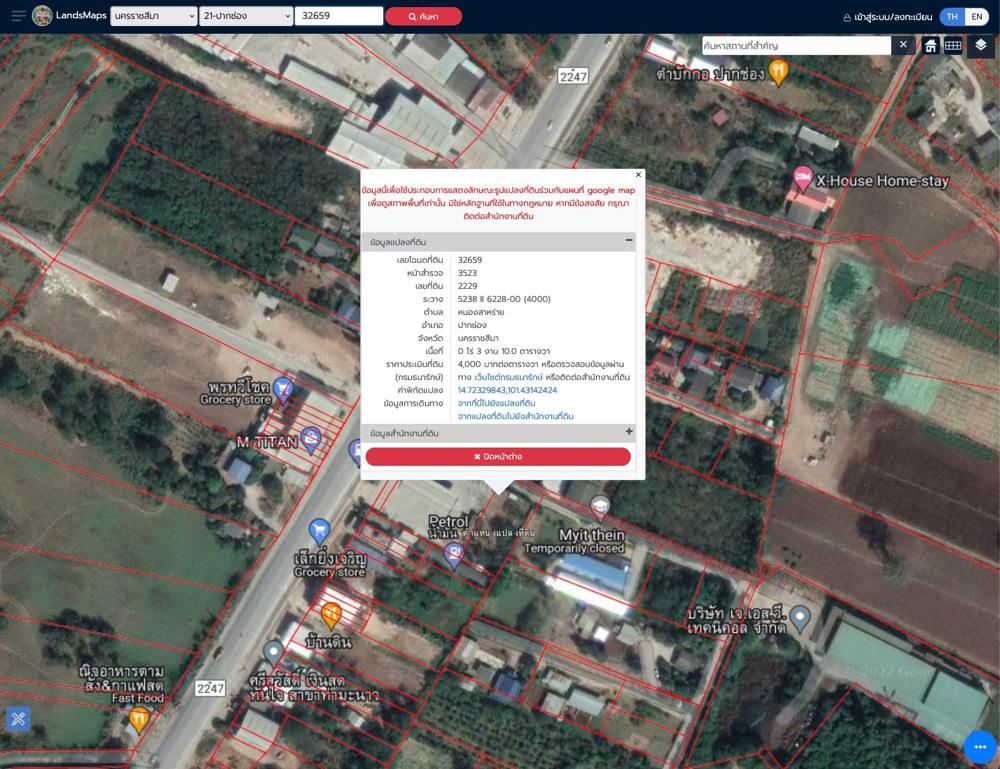Open the hamburger menu beside LandsMaps

(x=18, y=16)
